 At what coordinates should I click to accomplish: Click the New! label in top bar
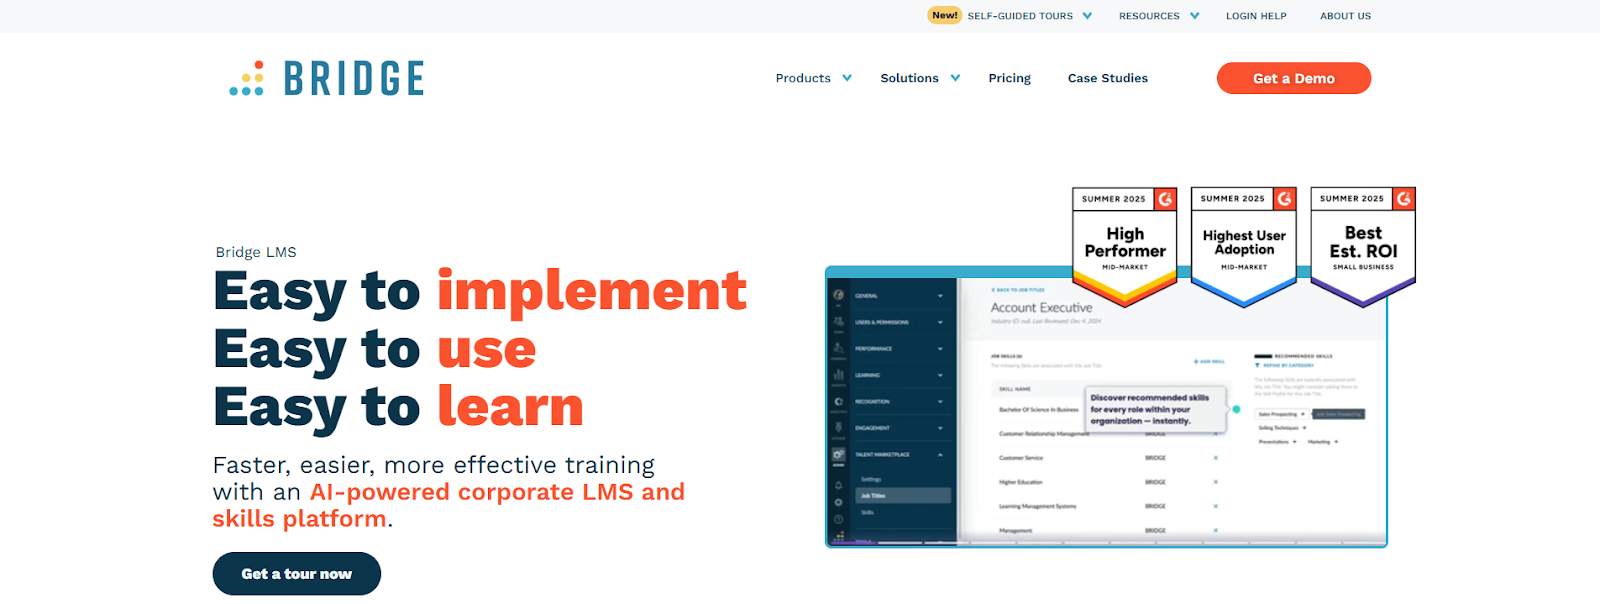(944, 15)
